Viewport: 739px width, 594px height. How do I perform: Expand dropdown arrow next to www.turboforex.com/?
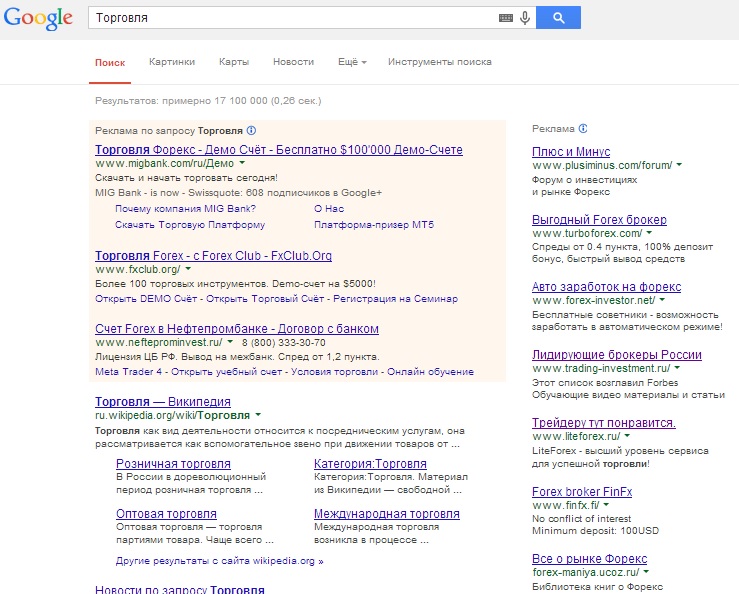click(649, 232)
